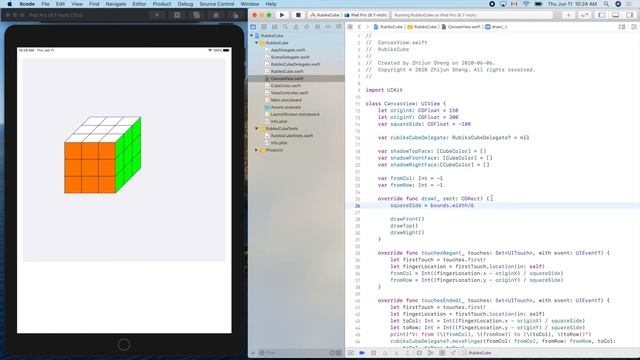
Task: Tap the orange front face center square
Action: pyautogui.click(x=90, y=167)
